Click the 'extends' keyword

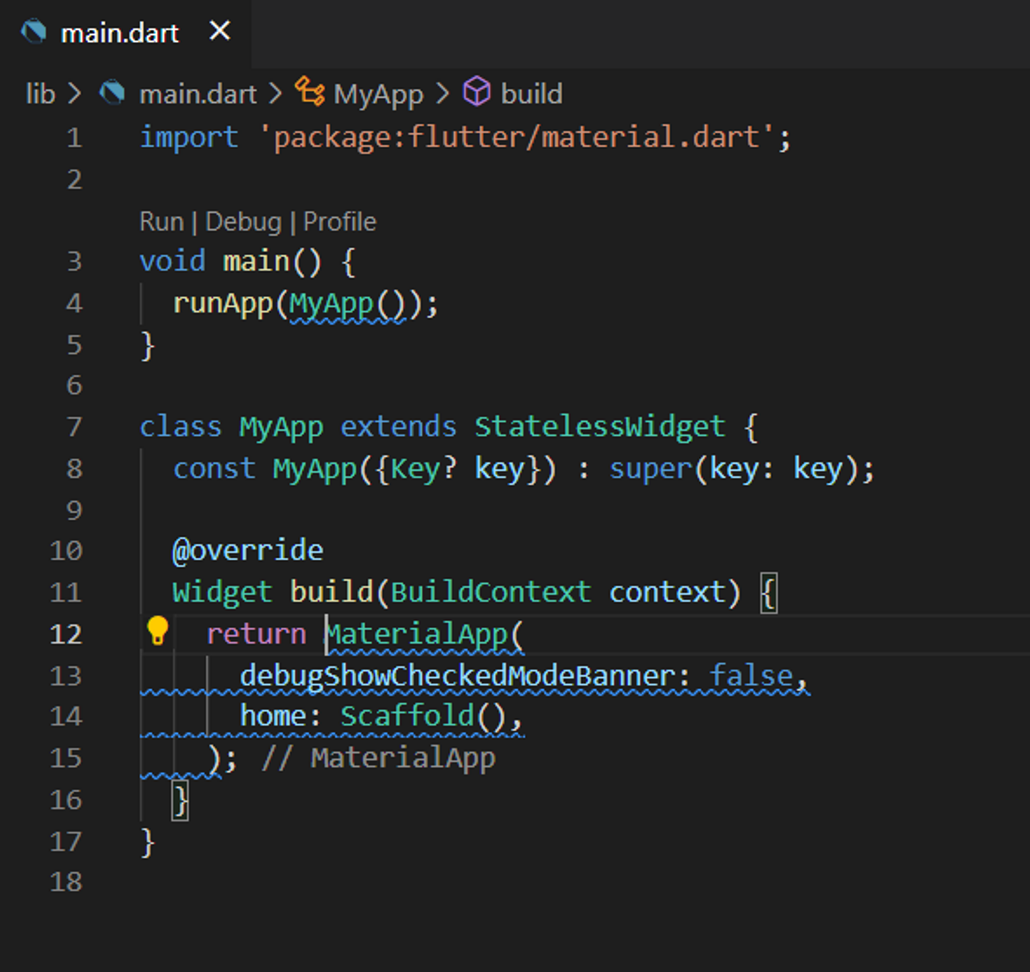point(399,427)
